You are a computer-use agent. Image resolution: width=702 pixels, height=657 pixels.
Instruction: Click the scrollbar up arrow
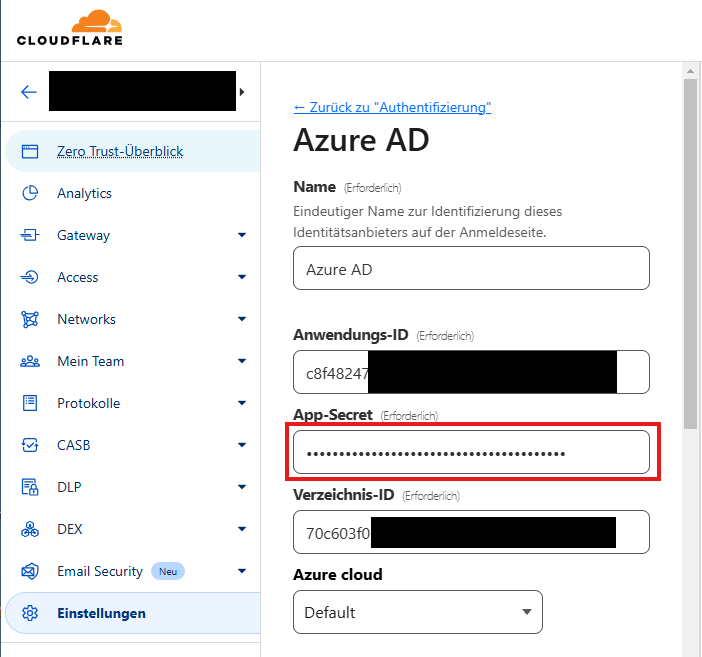pyautogui.click(x=690, y=71)
